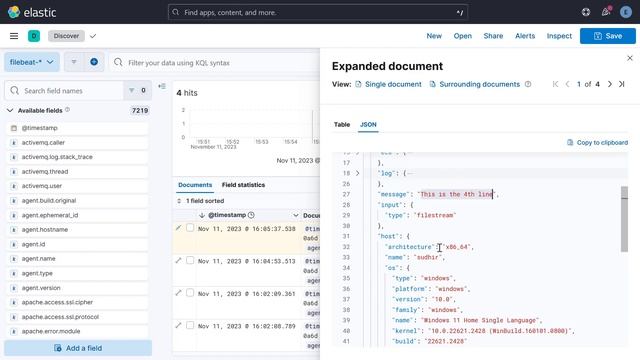Open the user profile avatar
The width and height of the screenshot is (640, 360).
pyautogui.click(x=626, y=12)
